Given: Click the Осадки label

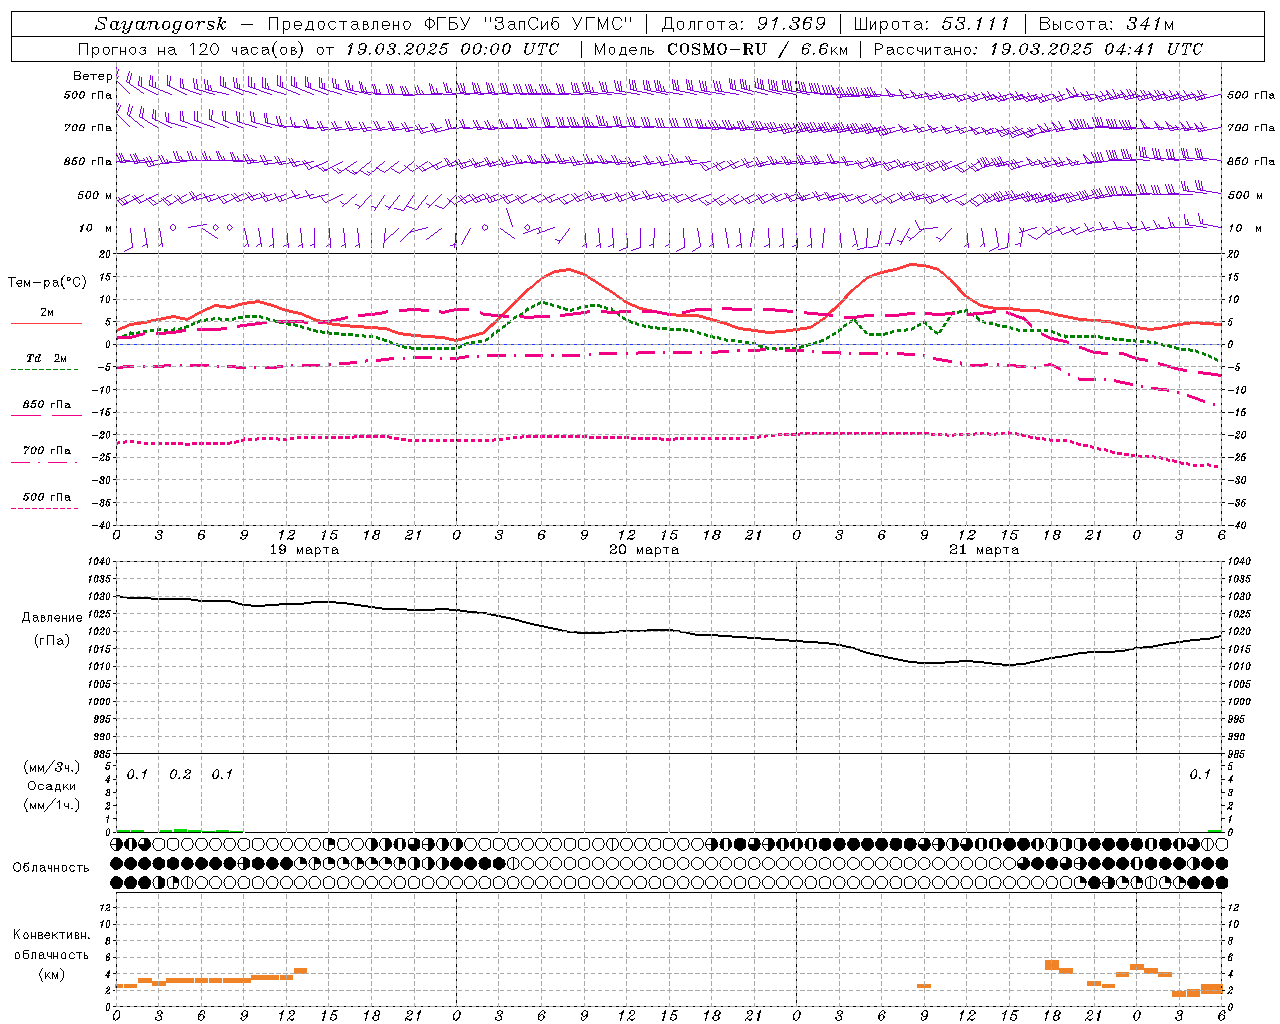Looking at the screenshot, I should (51, 786).
